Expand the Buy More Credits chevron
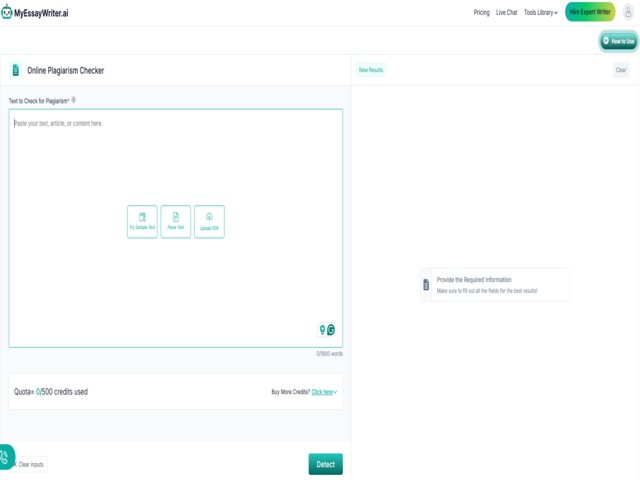 point(336,392)
